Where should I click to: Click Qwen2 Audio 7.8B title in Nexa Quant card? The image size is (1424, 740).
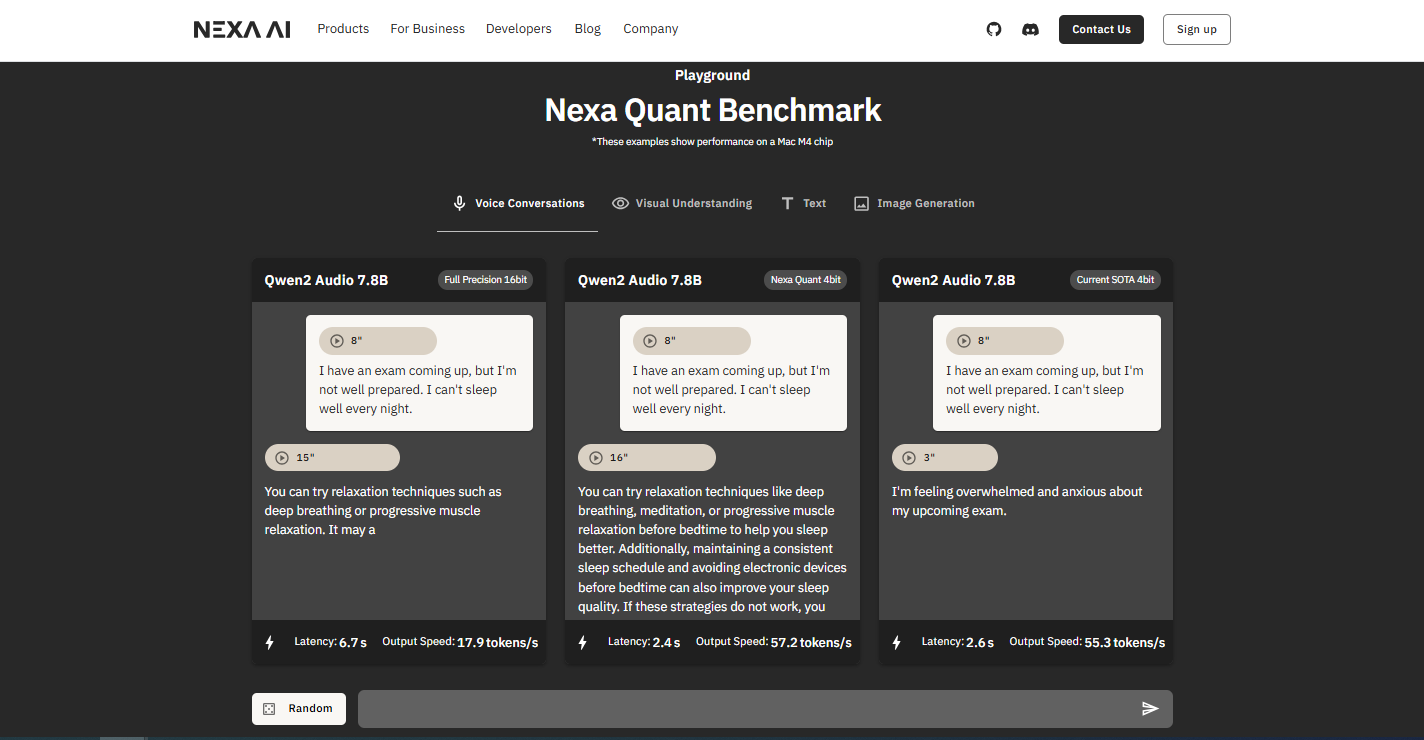(640, 280)
